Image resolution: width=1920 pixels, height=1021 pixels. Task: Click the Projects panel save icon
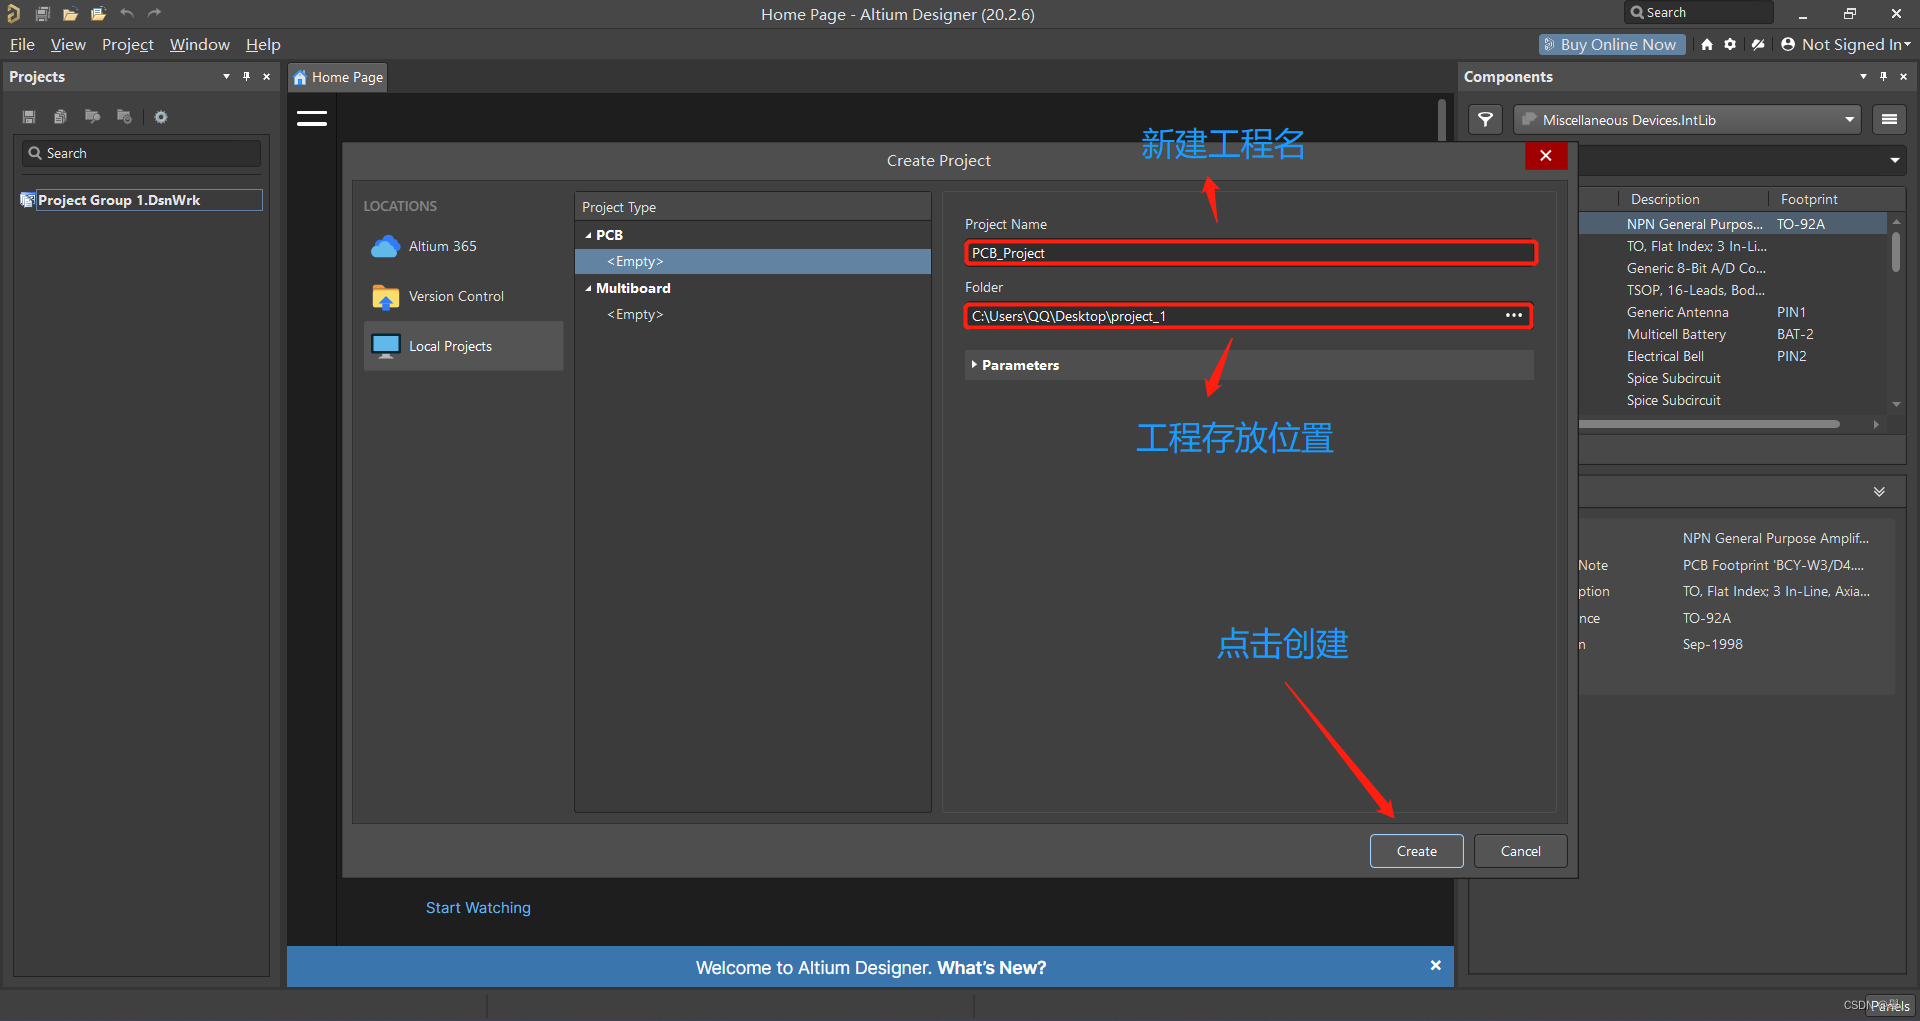(x=29, y=117)
